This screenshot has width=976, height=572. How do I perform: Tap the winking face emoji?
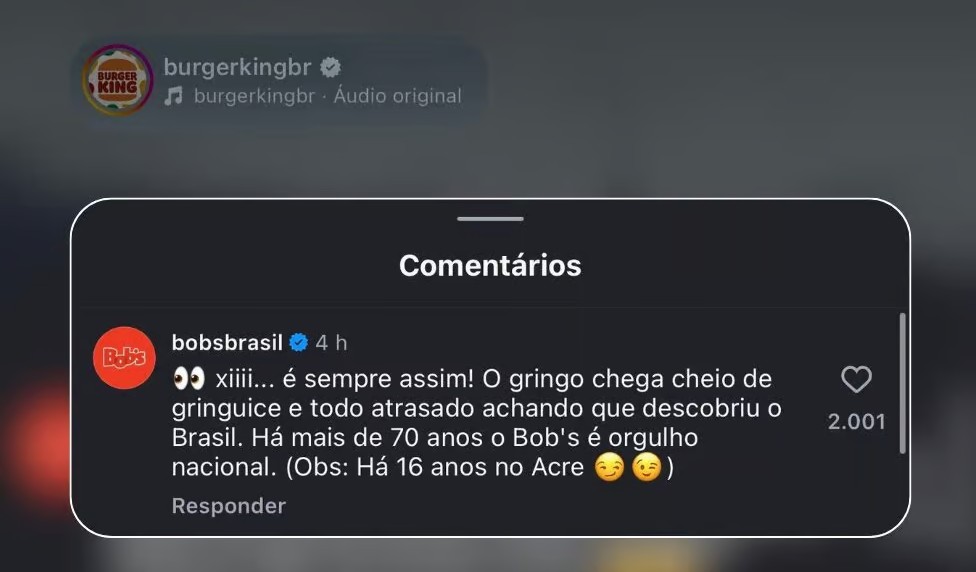coord(647,467)
